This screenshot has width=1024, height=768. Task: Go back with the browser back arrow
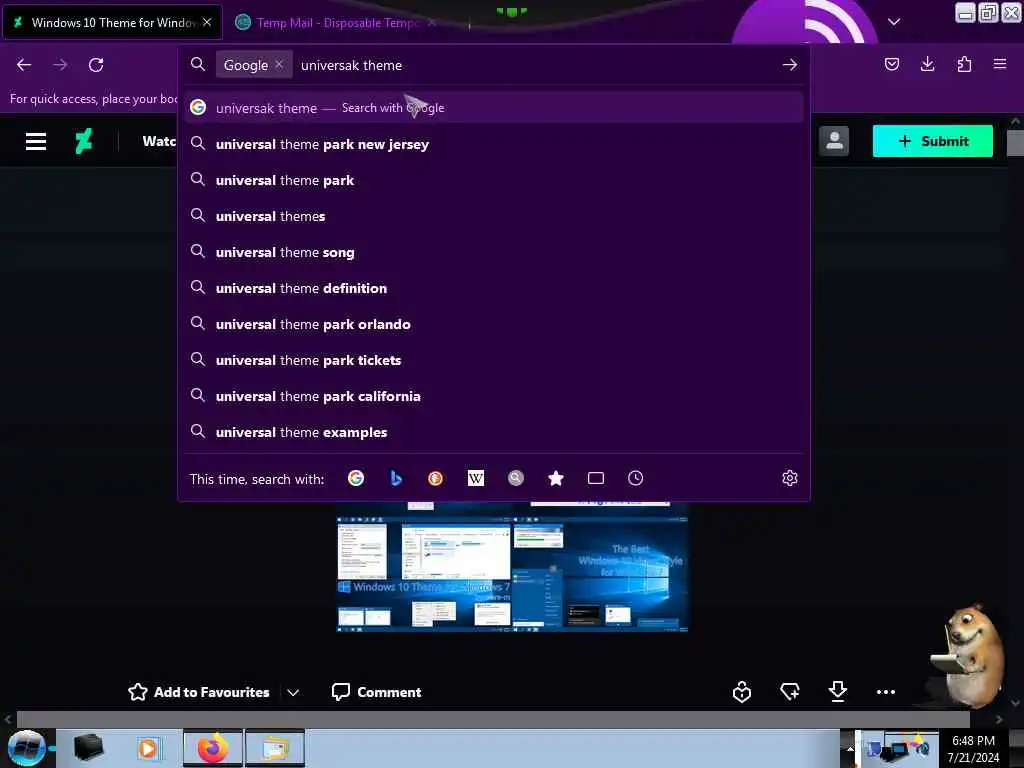click(x=24, y=65)
